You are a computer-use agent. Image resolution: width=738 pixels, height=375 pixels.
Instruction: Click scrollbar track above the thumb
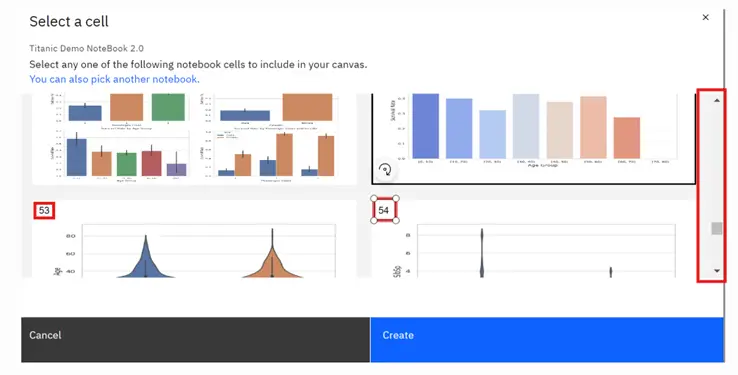pyautogui.click(x=716, y=162)
